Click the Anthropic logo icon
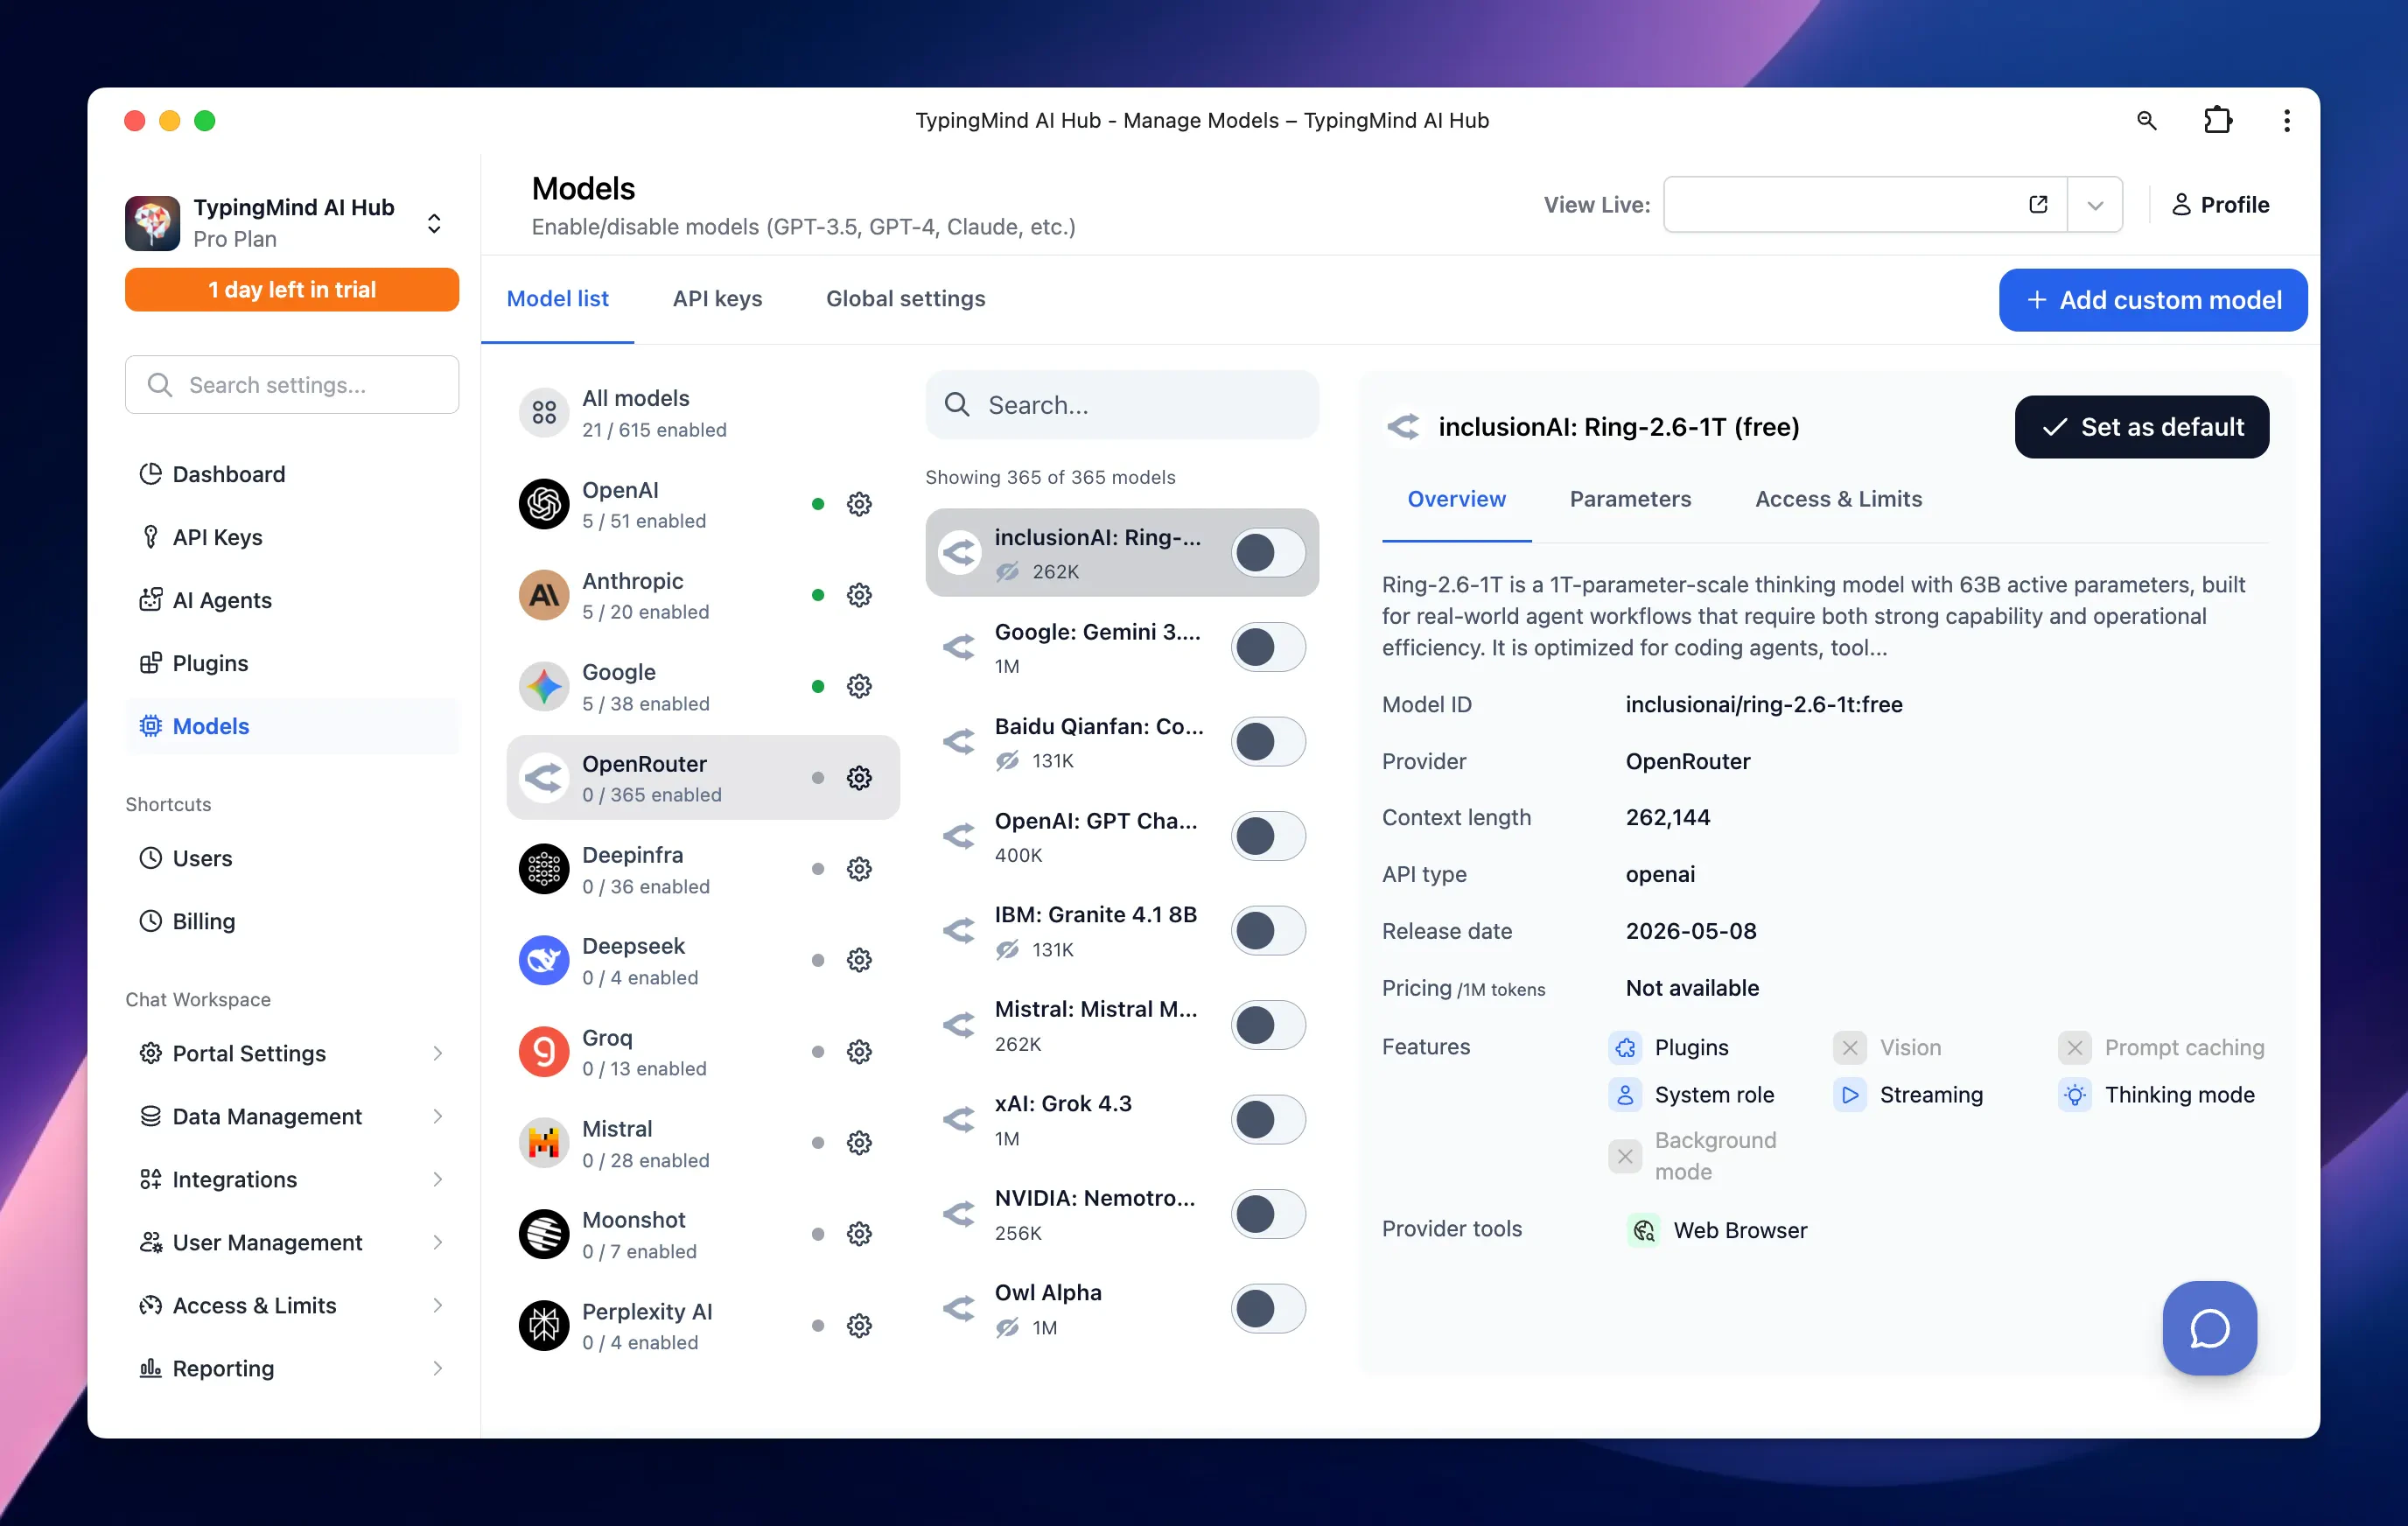 pyautogui.click(x=544, y=595)
